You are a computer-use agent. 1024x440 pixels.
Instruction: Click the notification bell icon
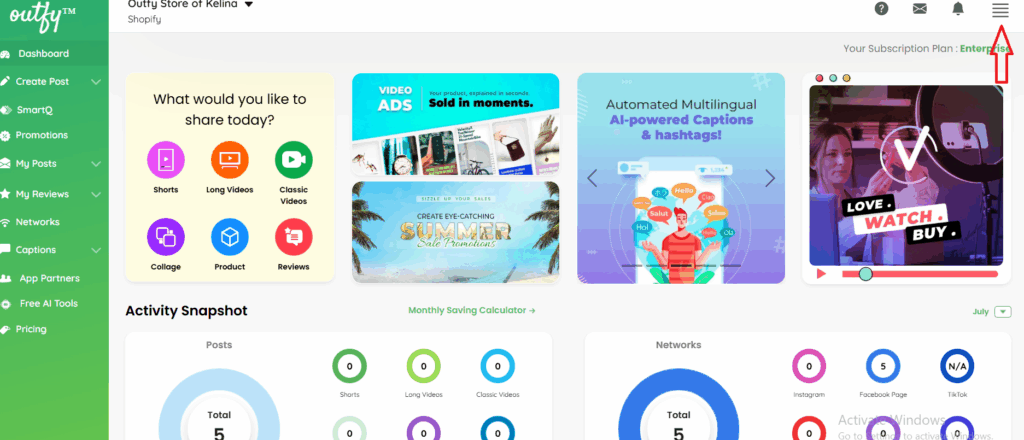(x=957, y=8)
